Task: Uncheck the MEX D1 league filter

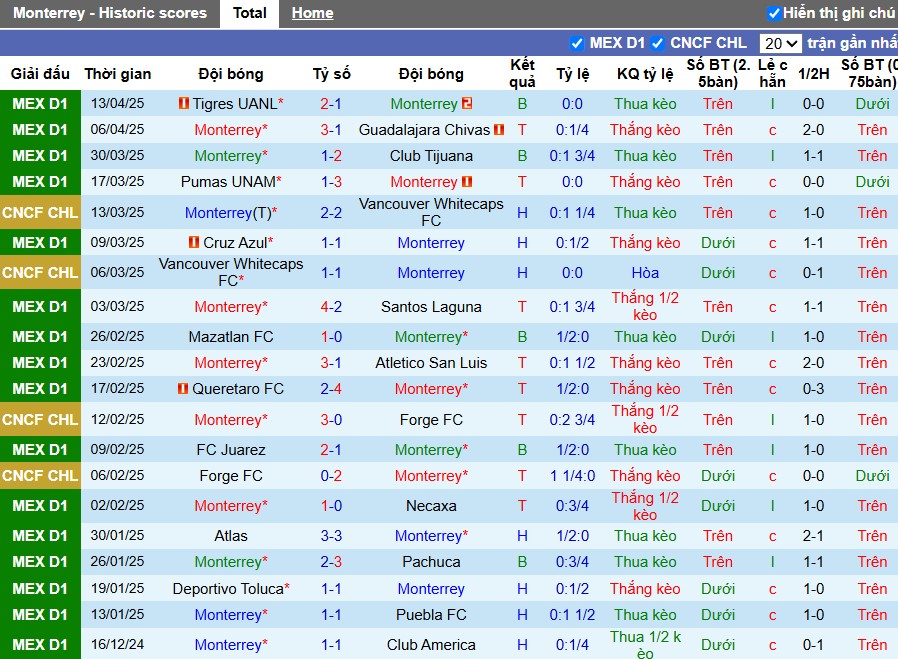Action: point(577,43)
